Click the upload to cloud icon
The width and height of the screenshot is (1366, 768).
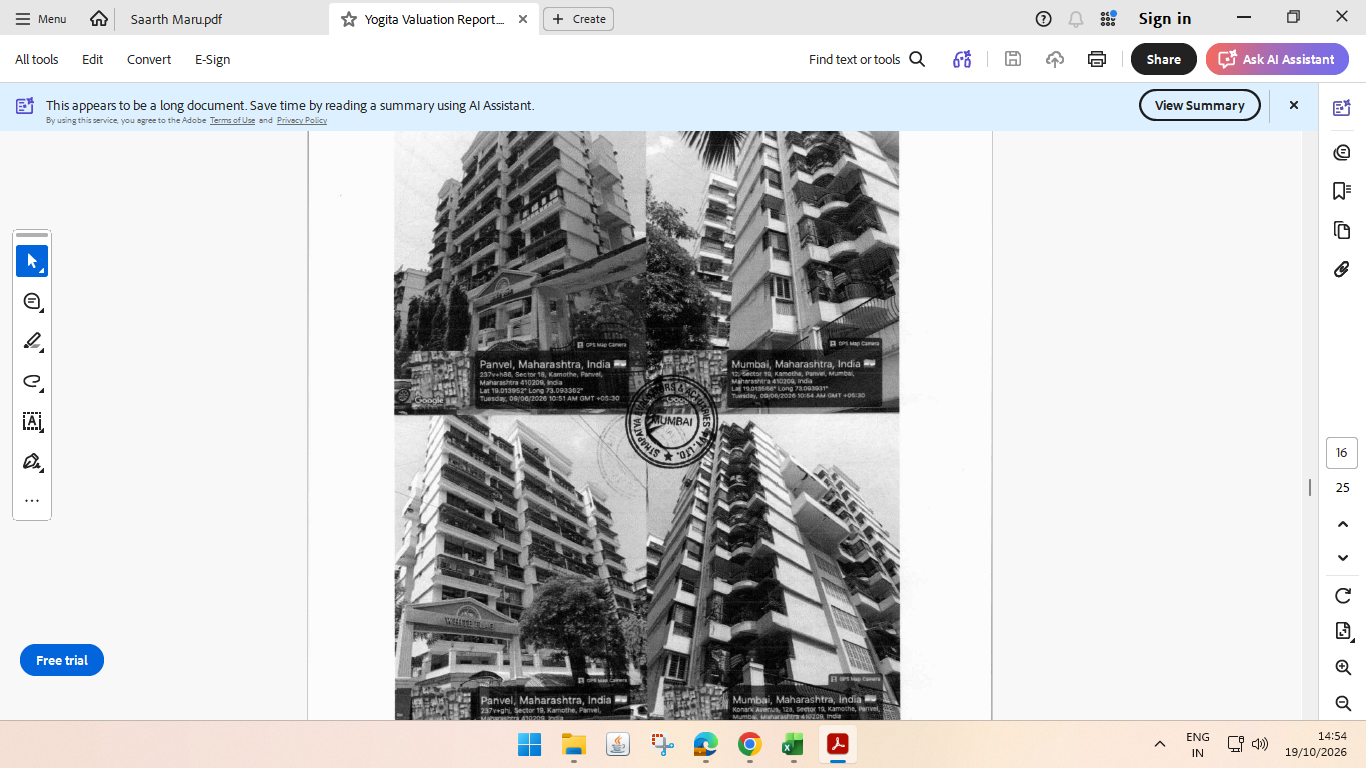pos(1055,59)
